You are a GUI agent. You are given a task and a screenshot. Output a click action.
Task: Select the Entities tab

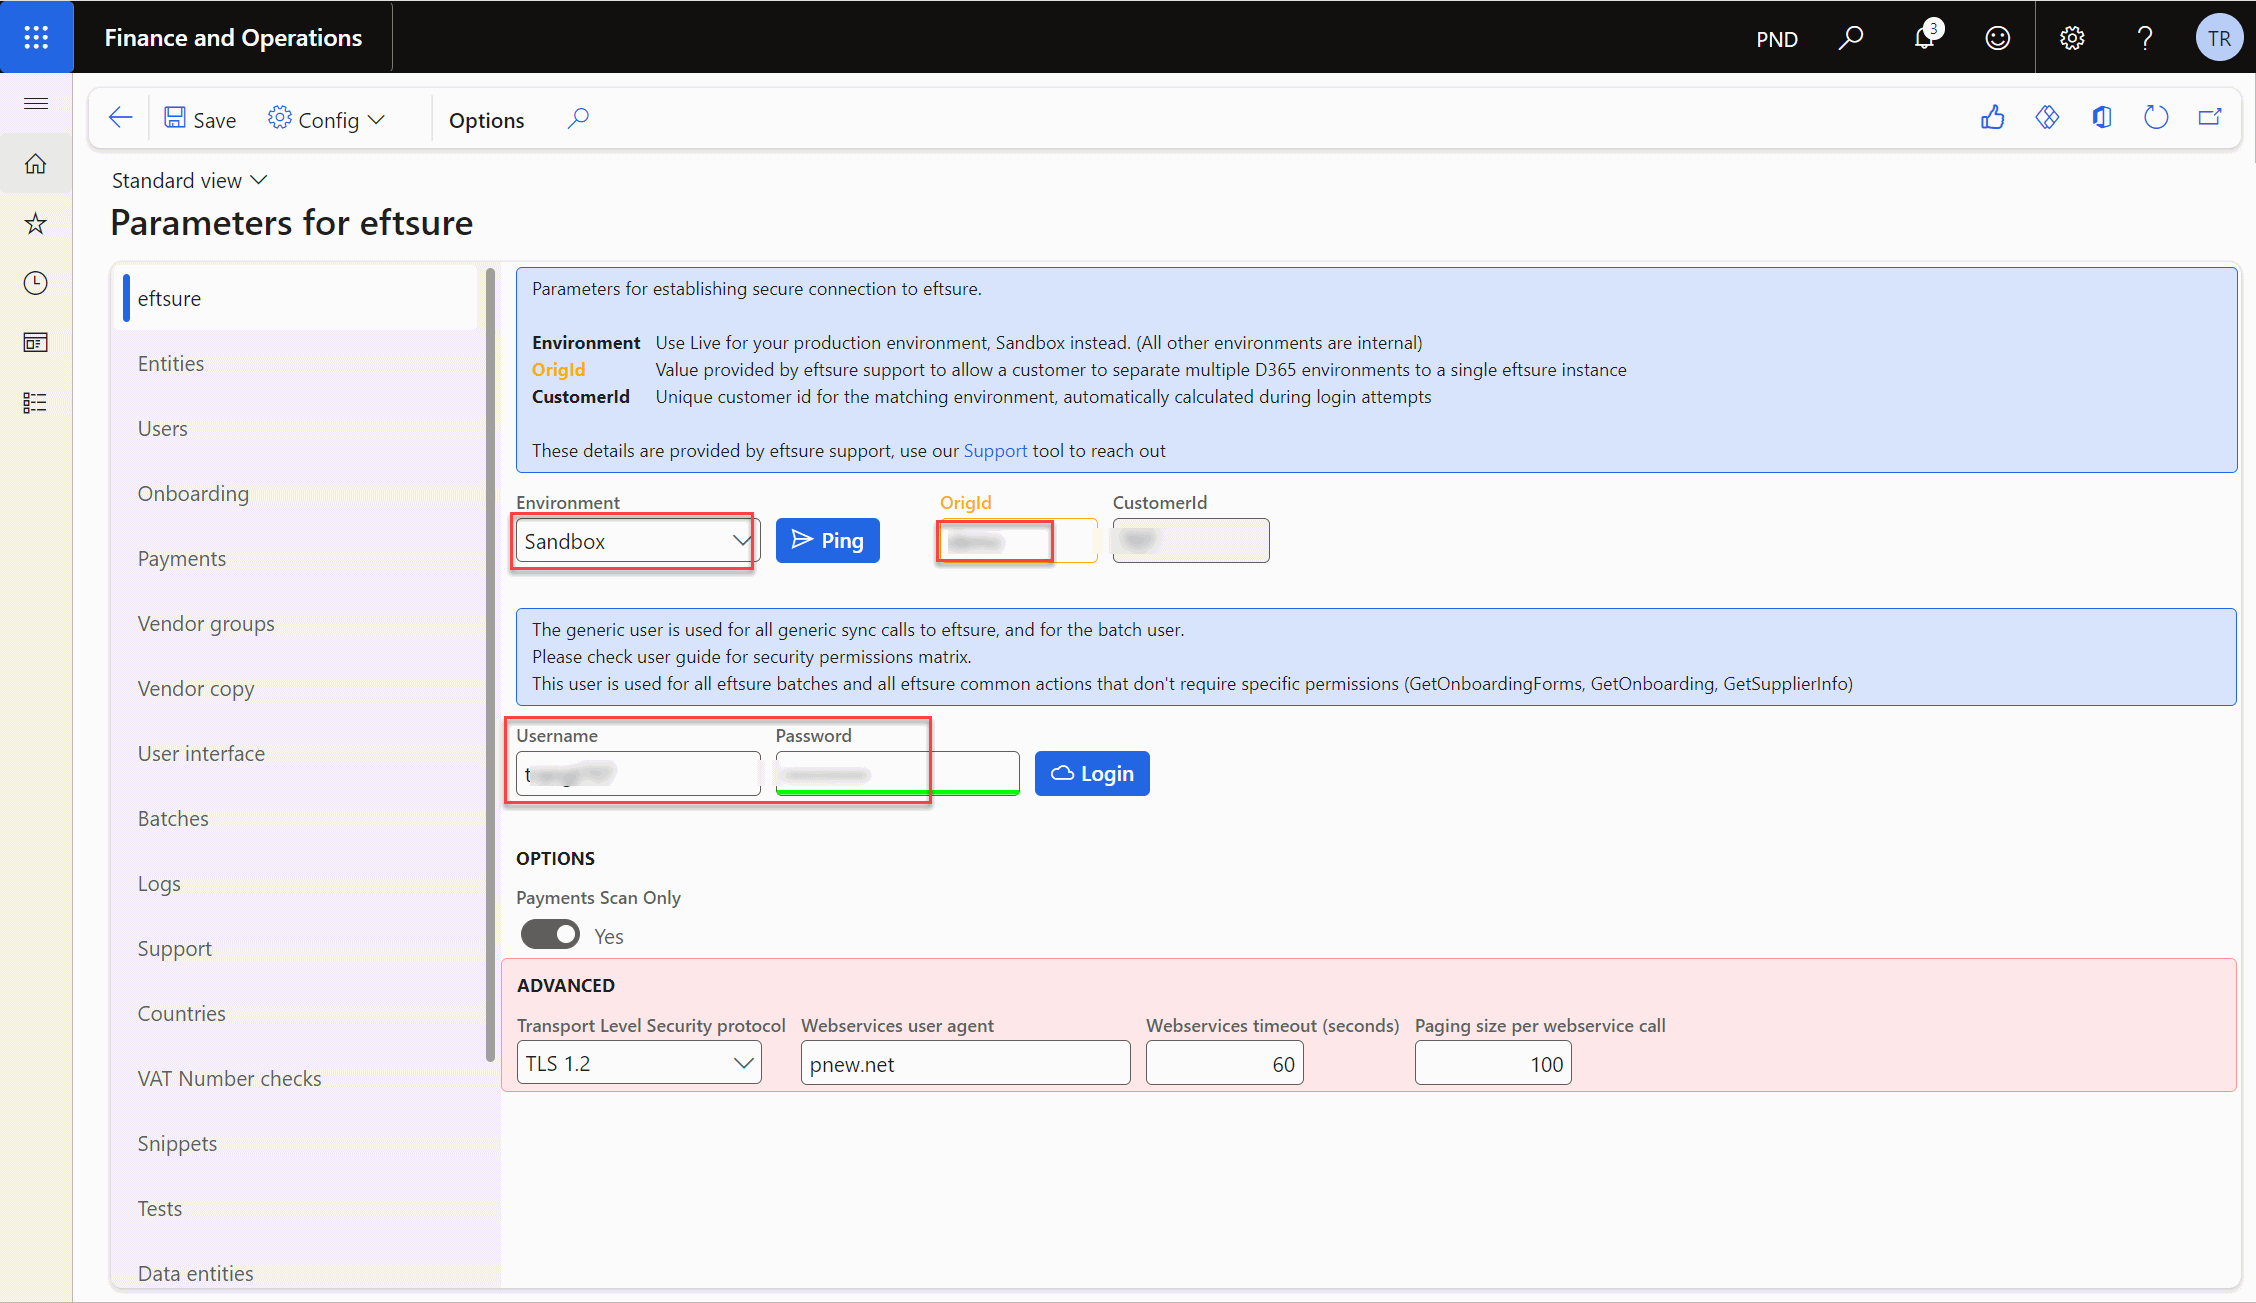click(x=298, y=363)
